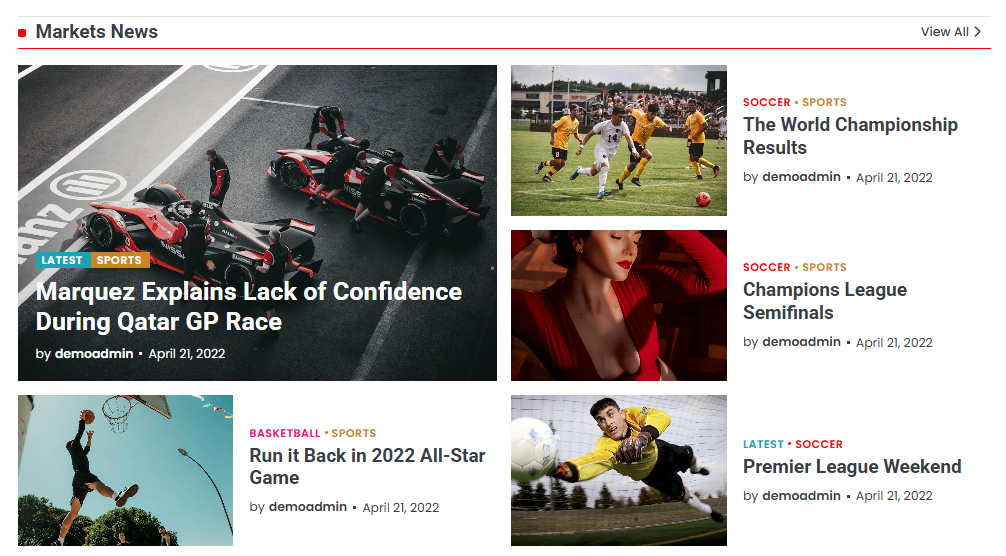Click LATEST category above Premier League Weekend
The image size is (1006, 556).
pos(763,444)
